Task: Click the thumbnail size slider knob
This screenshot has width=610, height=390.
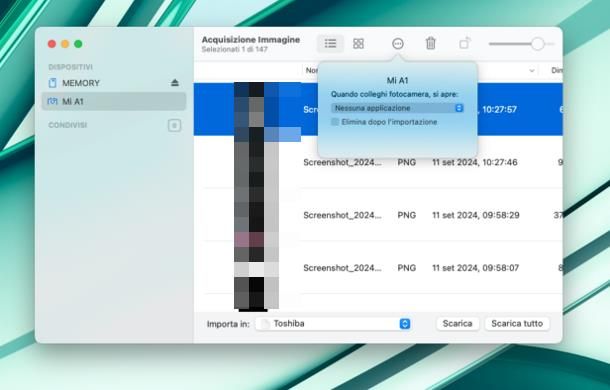Action: click(x=537, y=44)
